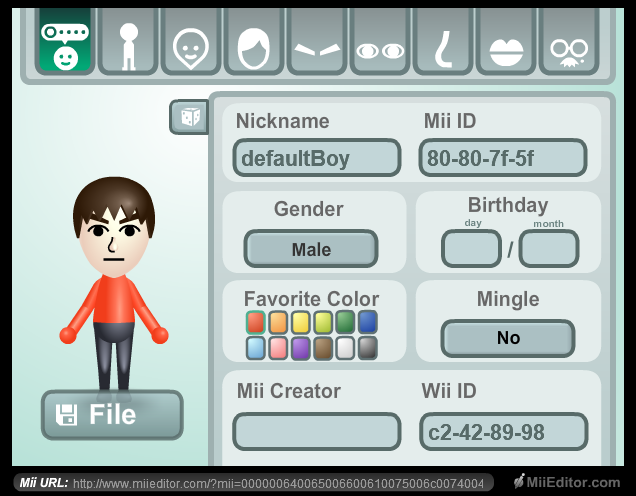The image size is (636, 496).
Task: Click the Nickname label
Action: pyautogui.click(x=282, y=121)
